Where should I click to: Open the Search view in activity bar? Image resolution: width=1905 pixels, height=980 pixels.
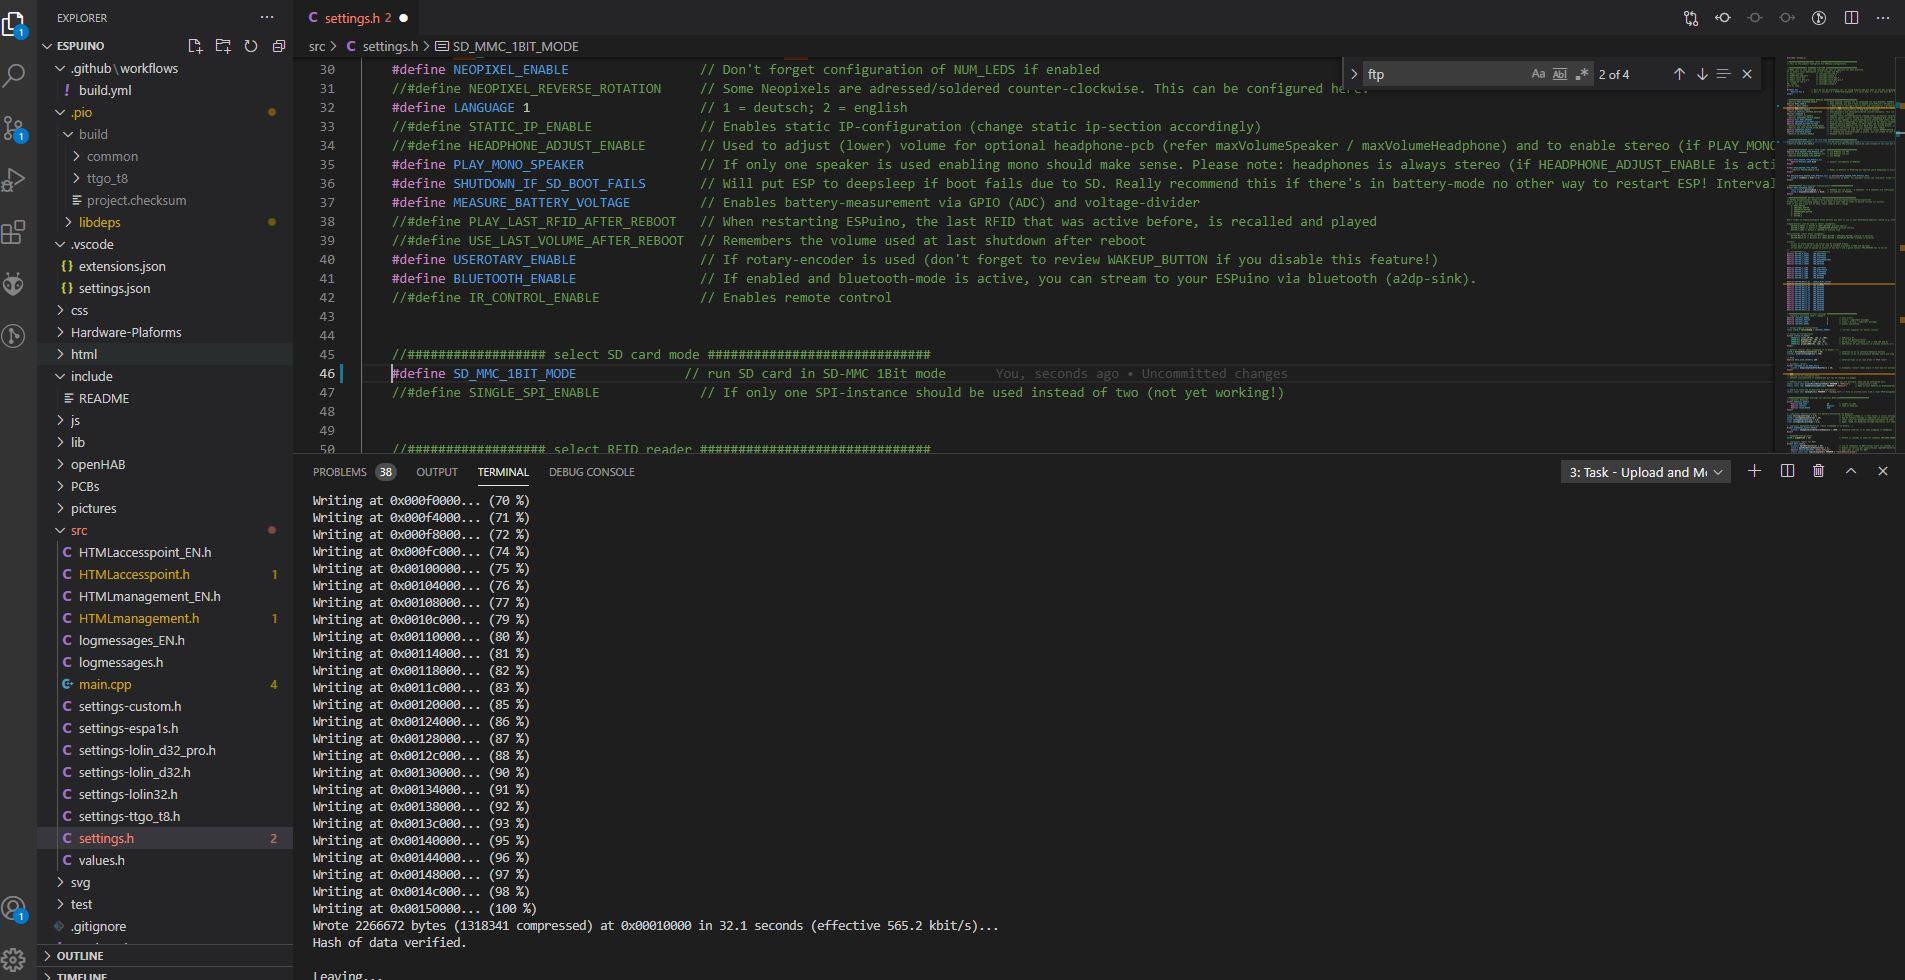coord(15,75)
